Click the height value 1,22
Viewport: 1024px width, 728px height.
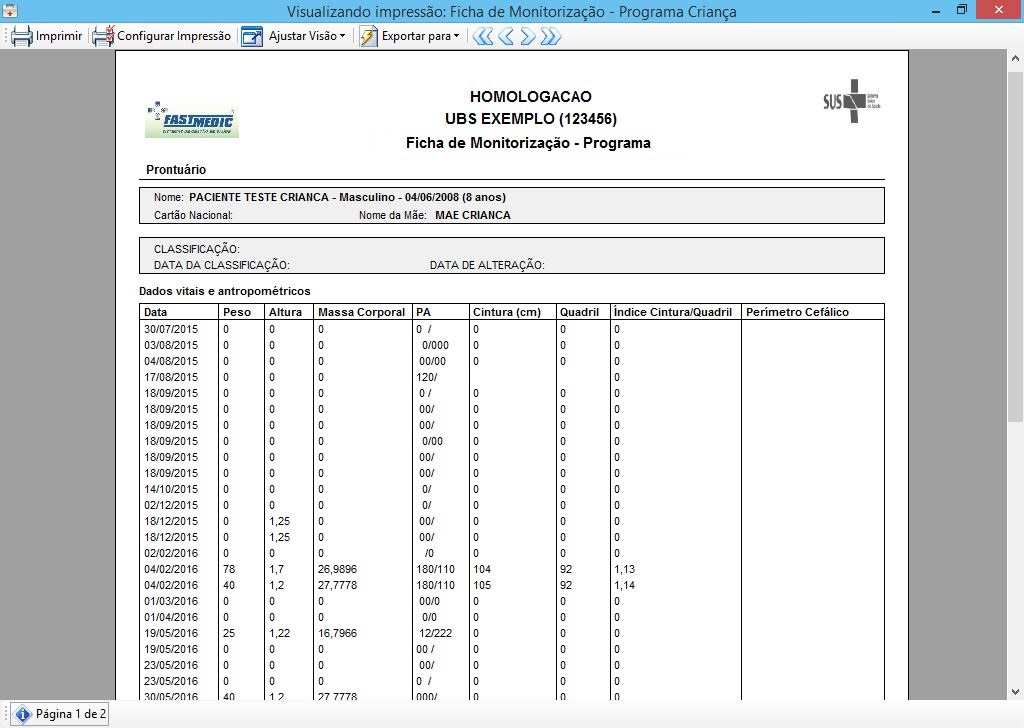click(280, 633)
